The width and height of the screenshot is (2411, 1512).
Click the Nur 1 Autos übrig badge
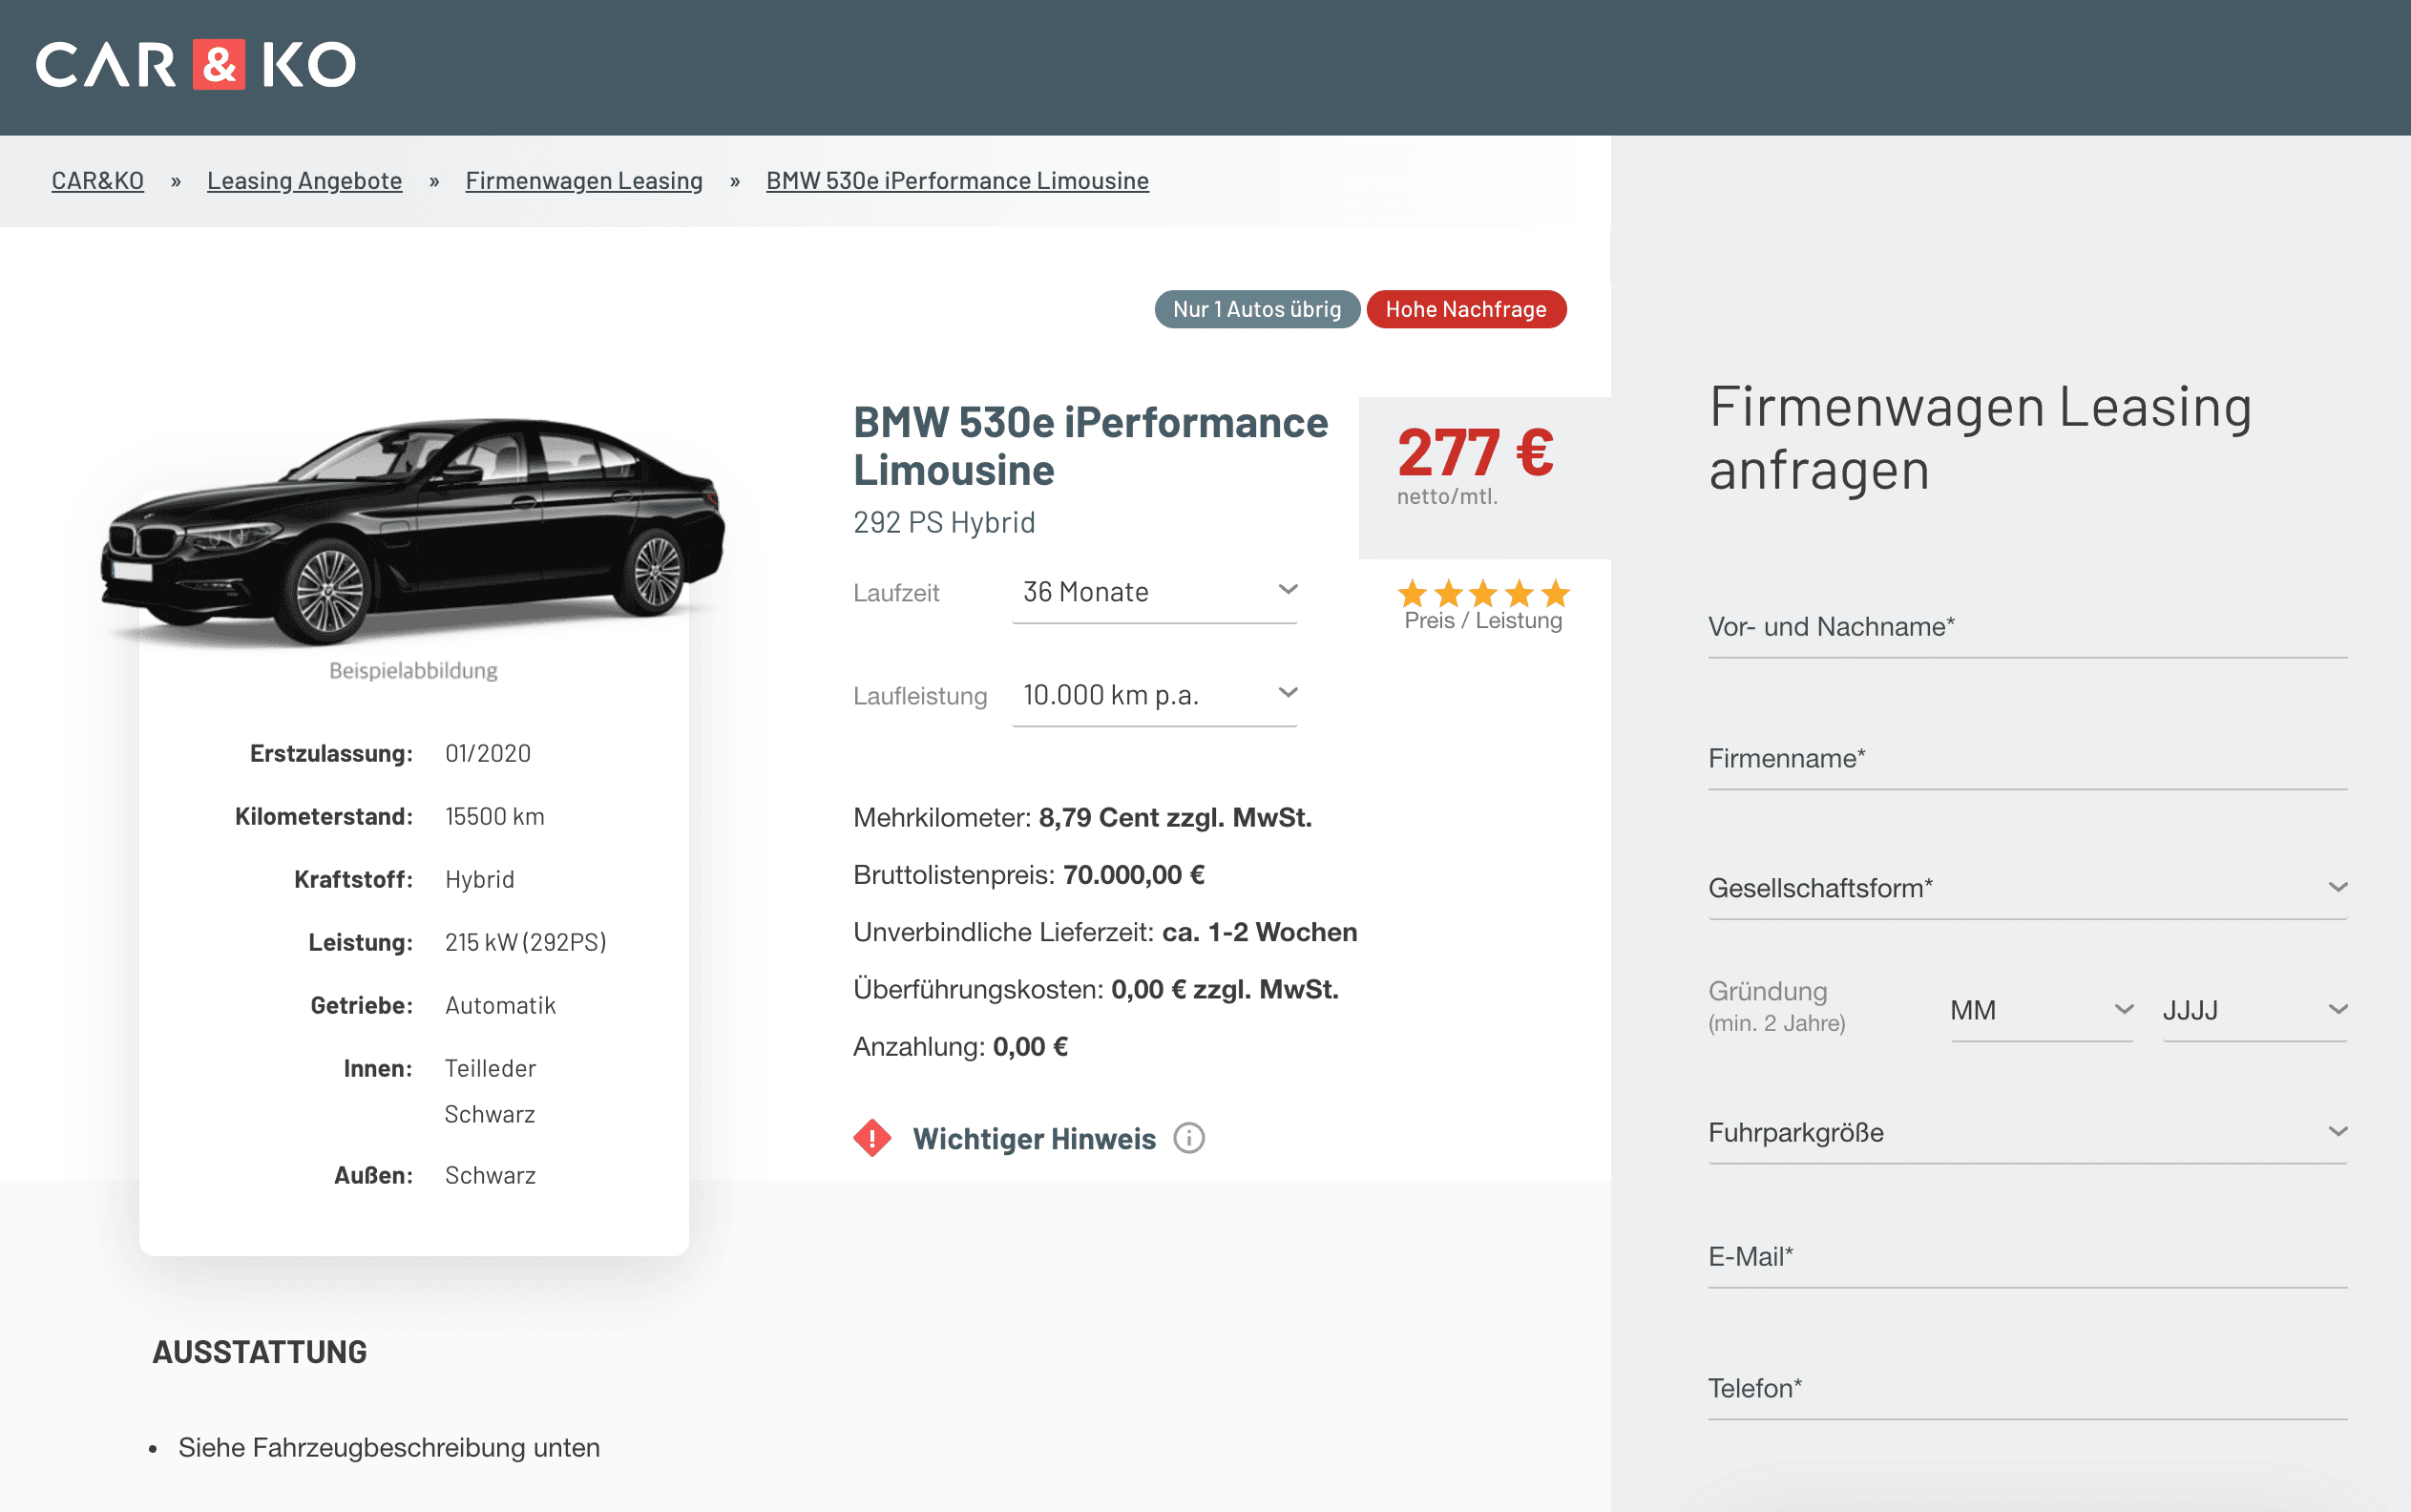coord(1257,309)
